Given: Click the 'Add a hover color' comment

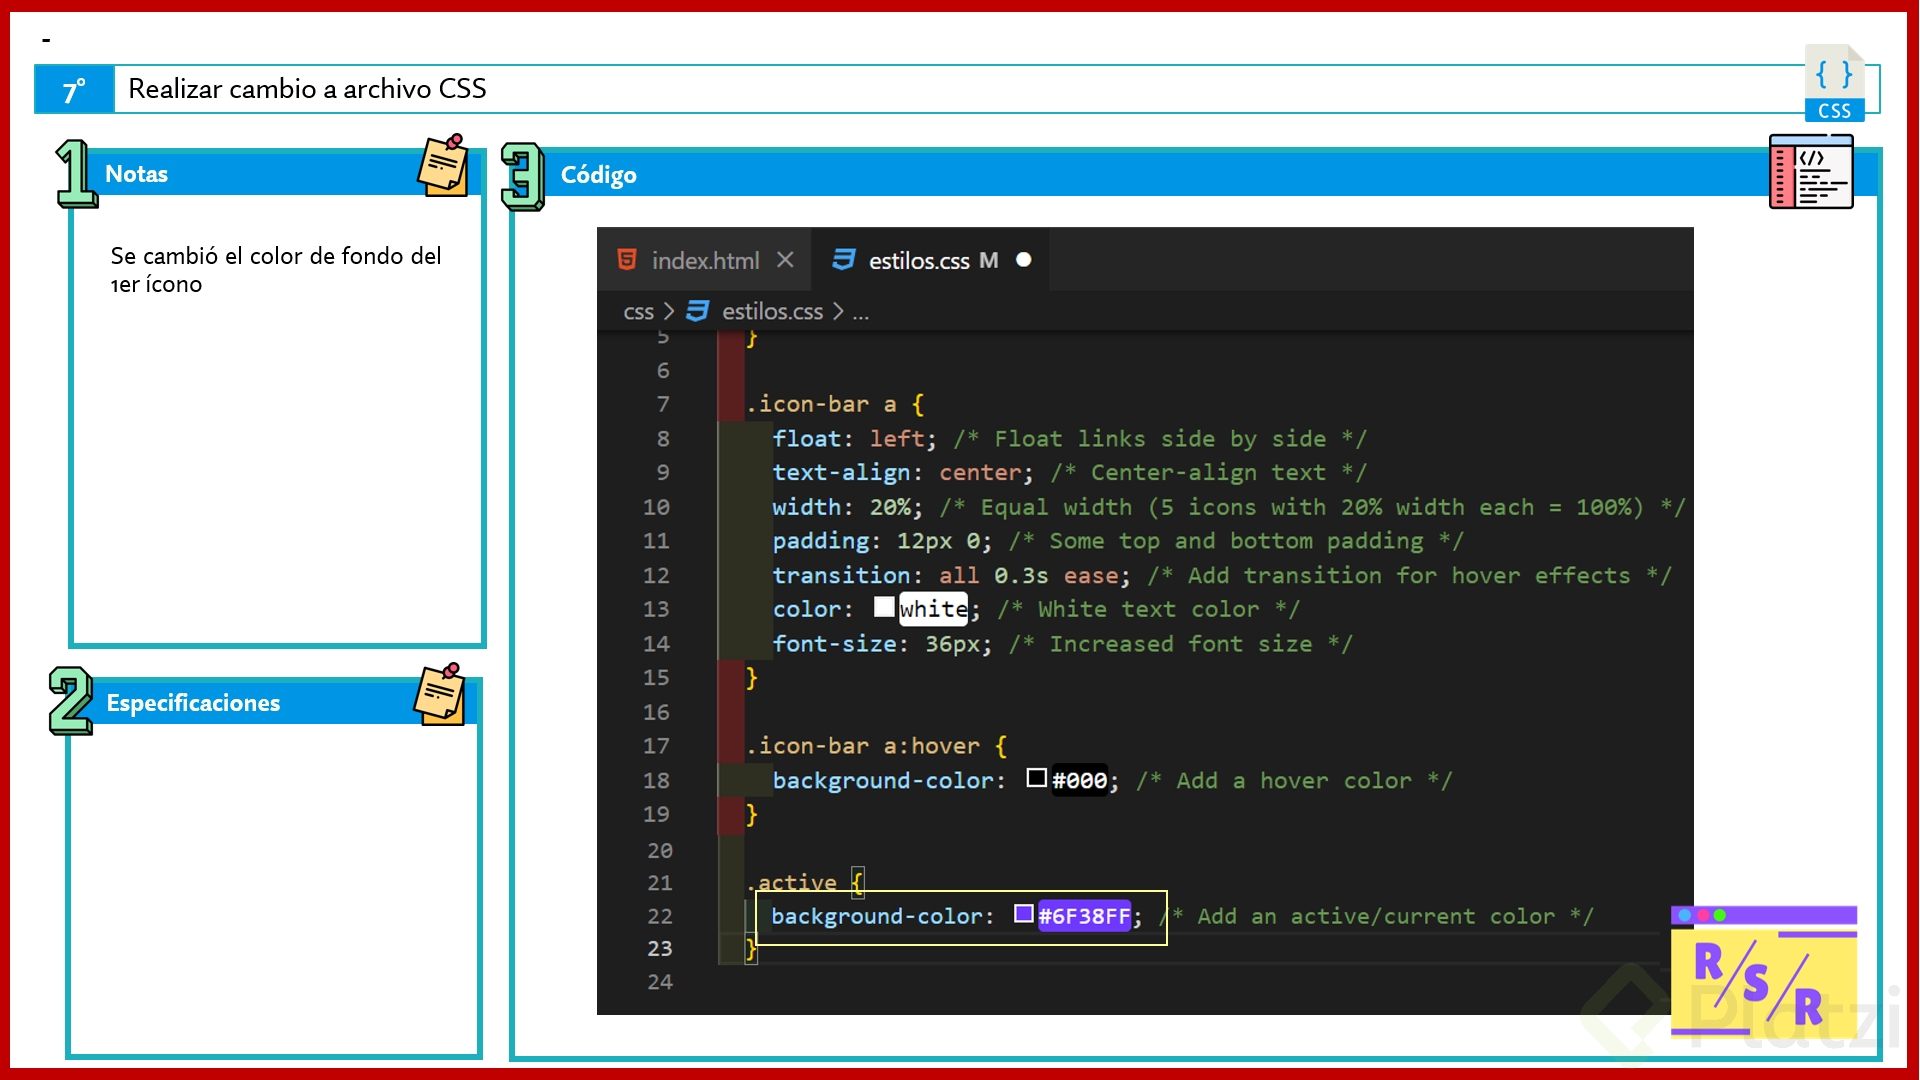Looking at the screenshot, I should coord(1294,781).
